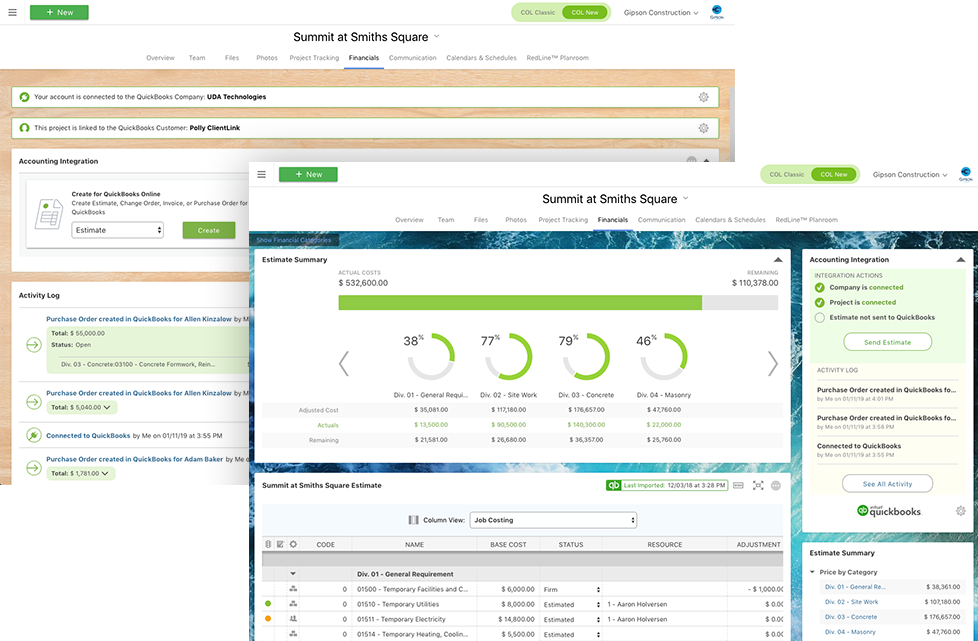
Task: Click green status dot on 01510 row
Action: pyautogui.click(x=268, y=604)
